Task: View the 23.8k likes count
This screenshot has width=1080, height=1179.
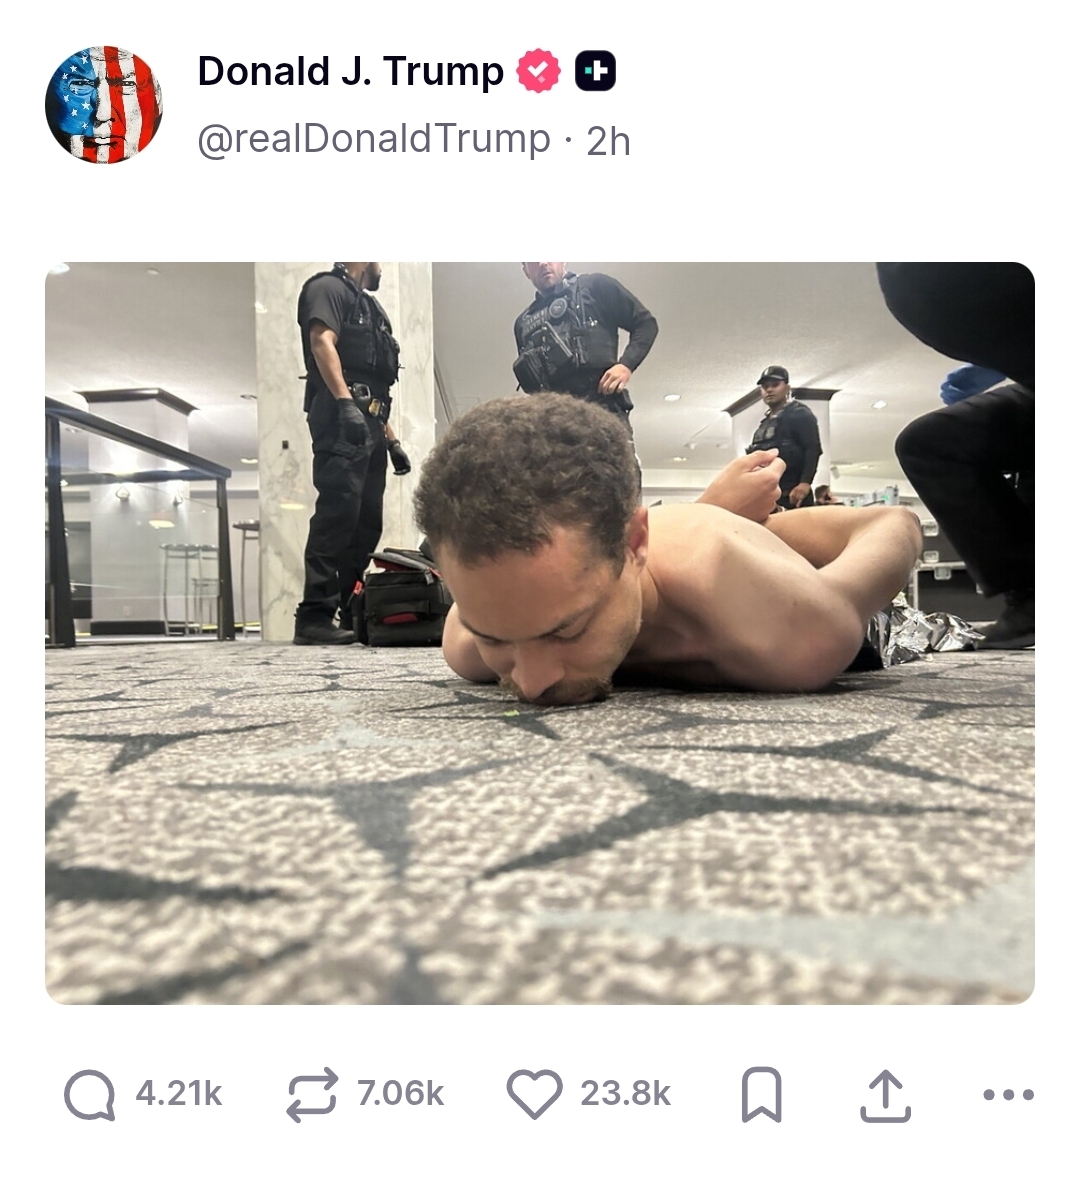Action: pyautogui.click(x=625, y=1093)
